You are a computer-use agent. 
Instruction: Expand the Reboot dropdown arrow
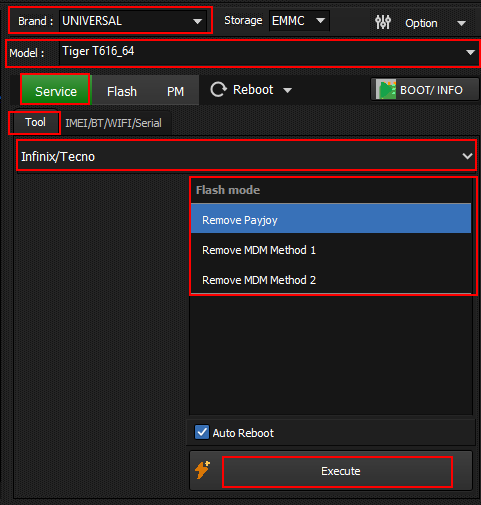pos(287,90)
